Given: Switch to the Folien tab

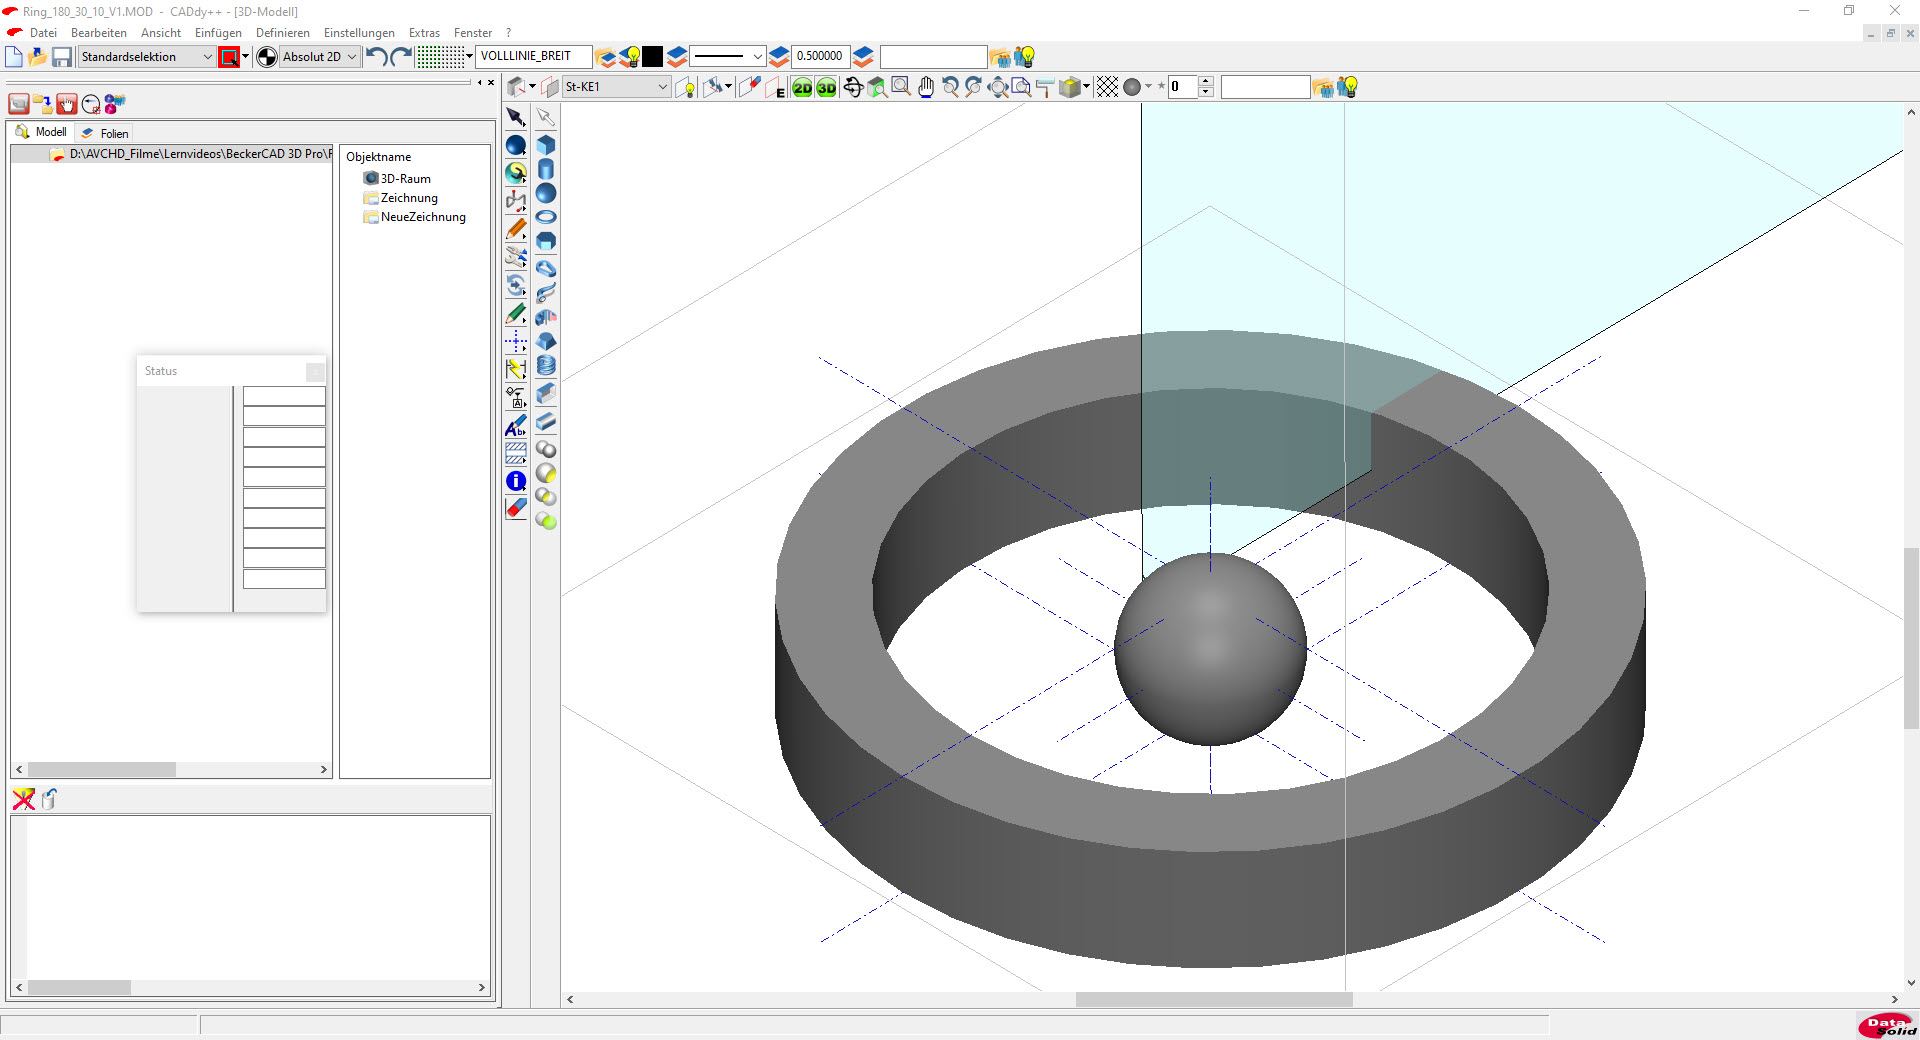Looking at the screenshot, I should pyautogui.click(x=106, y=133).
